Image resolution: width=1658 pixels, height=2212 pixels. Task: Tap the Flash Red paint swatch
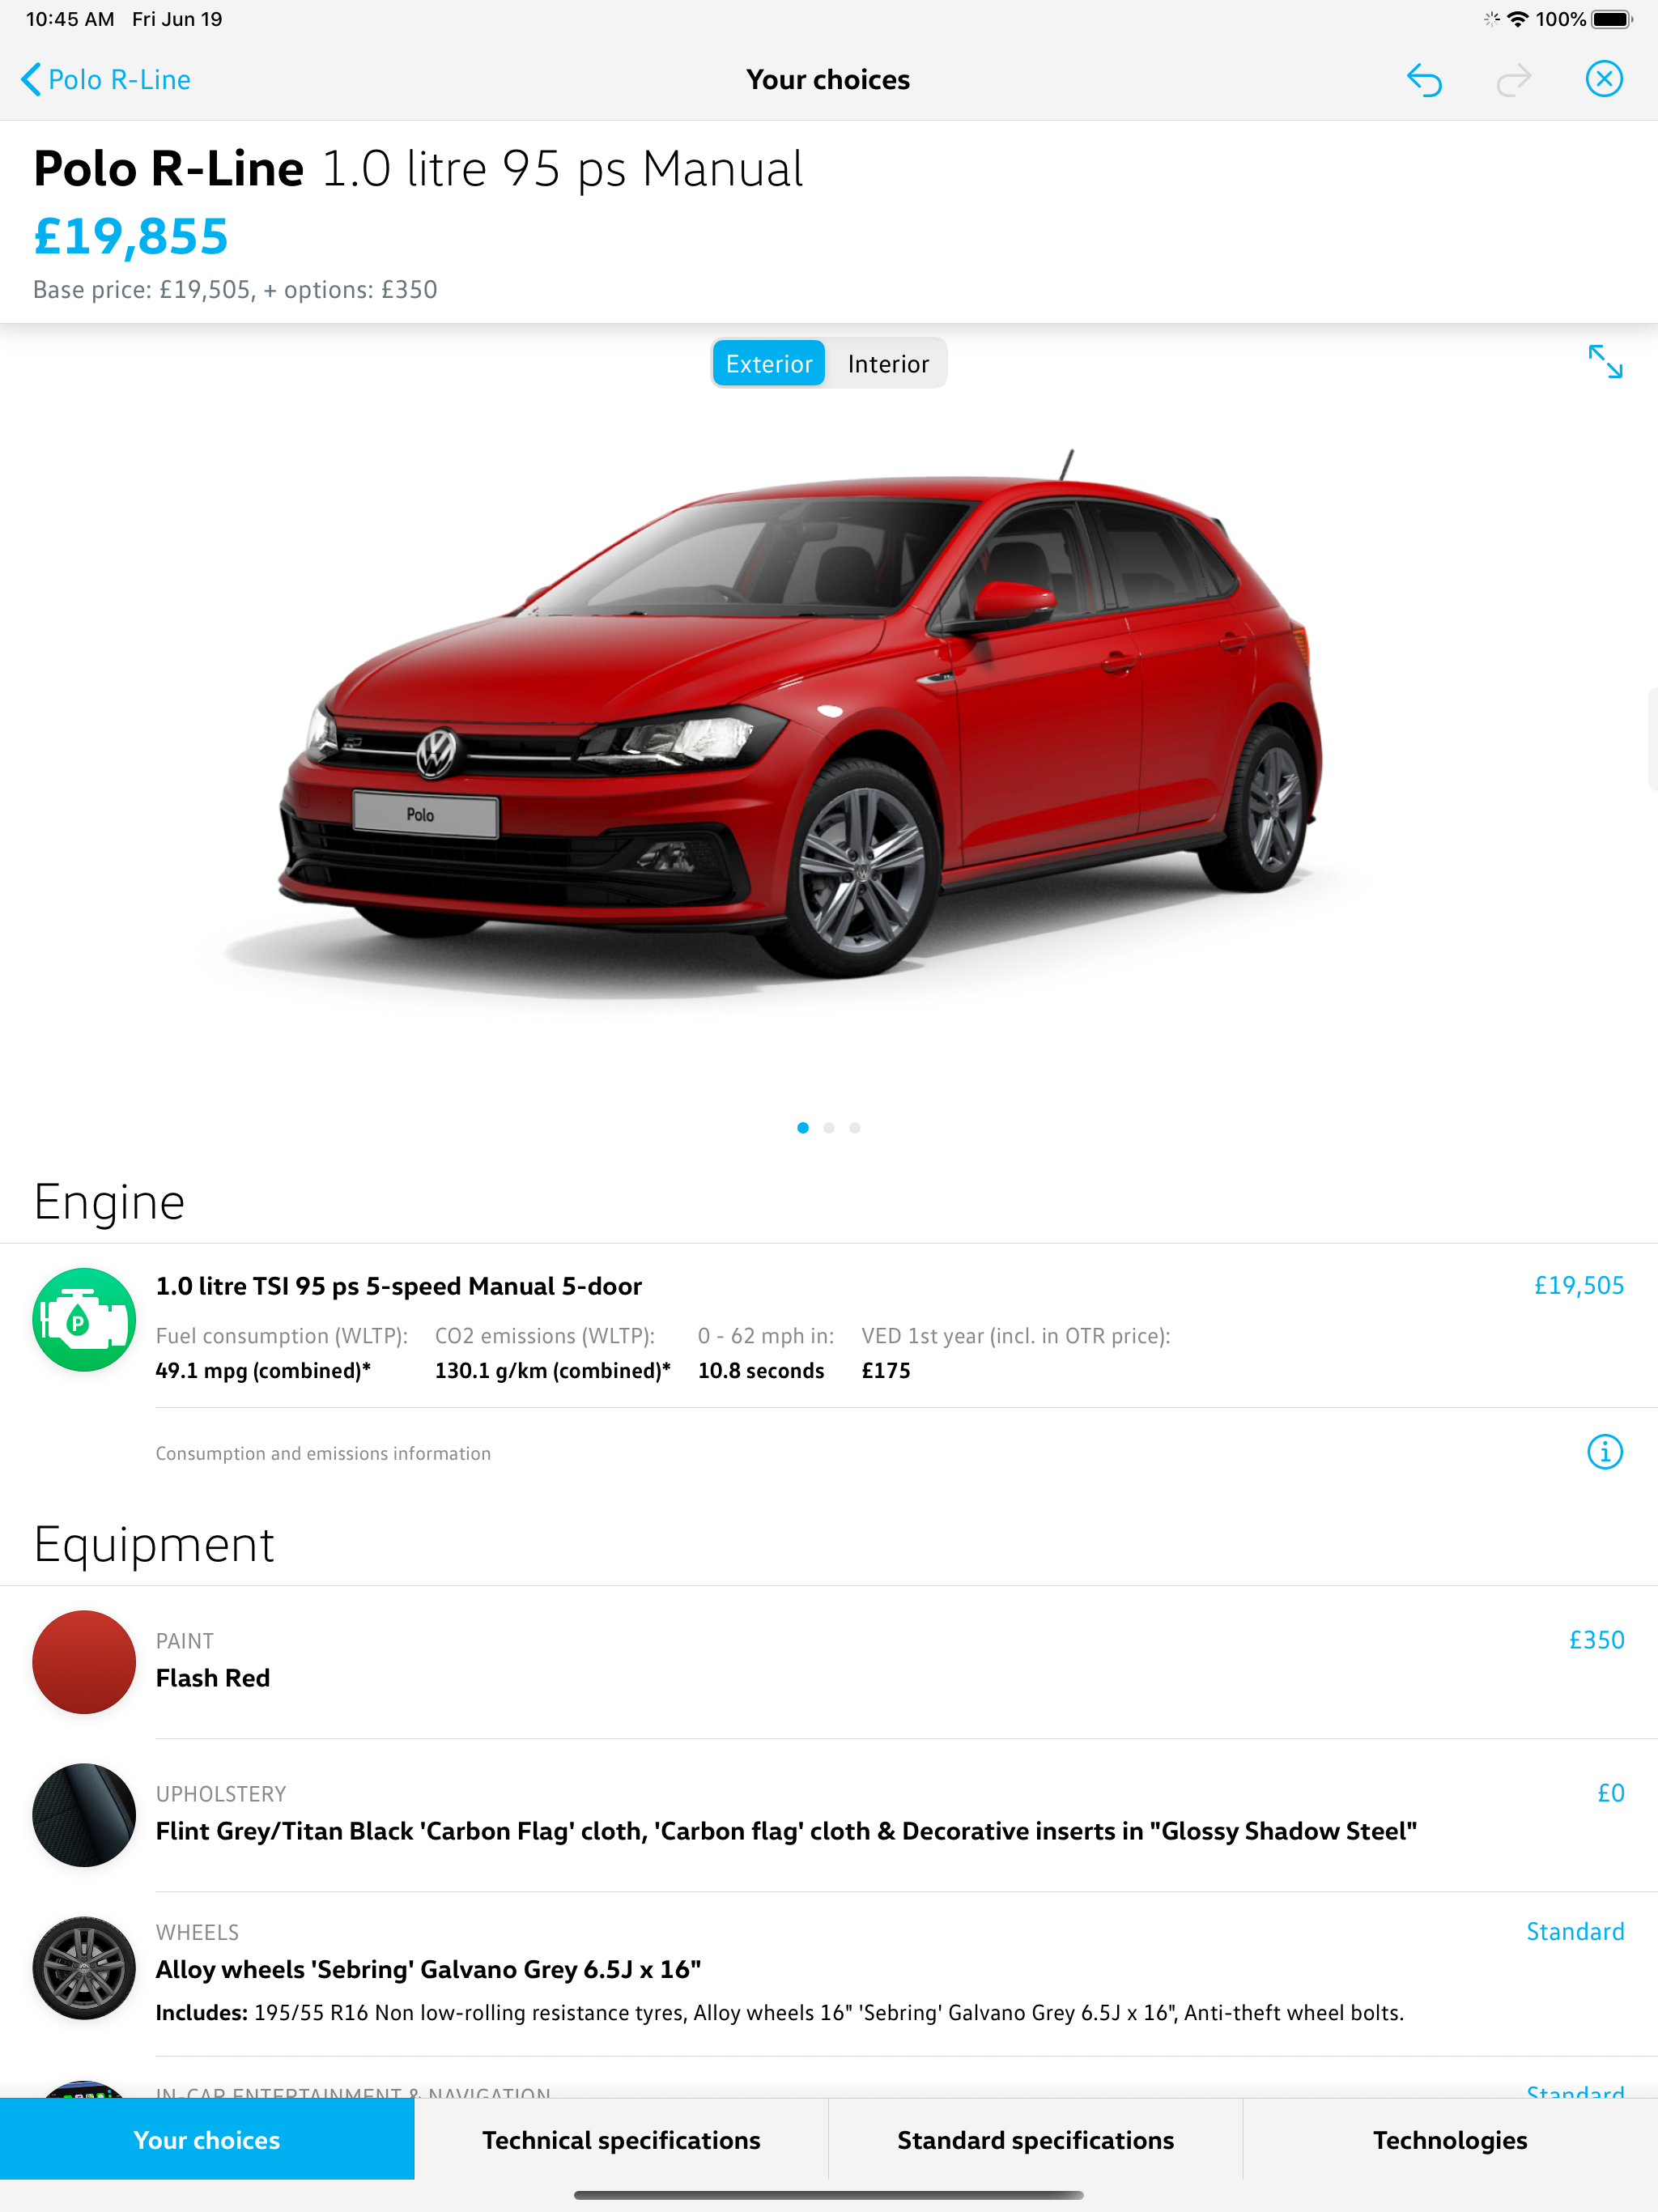[84, 1661]
